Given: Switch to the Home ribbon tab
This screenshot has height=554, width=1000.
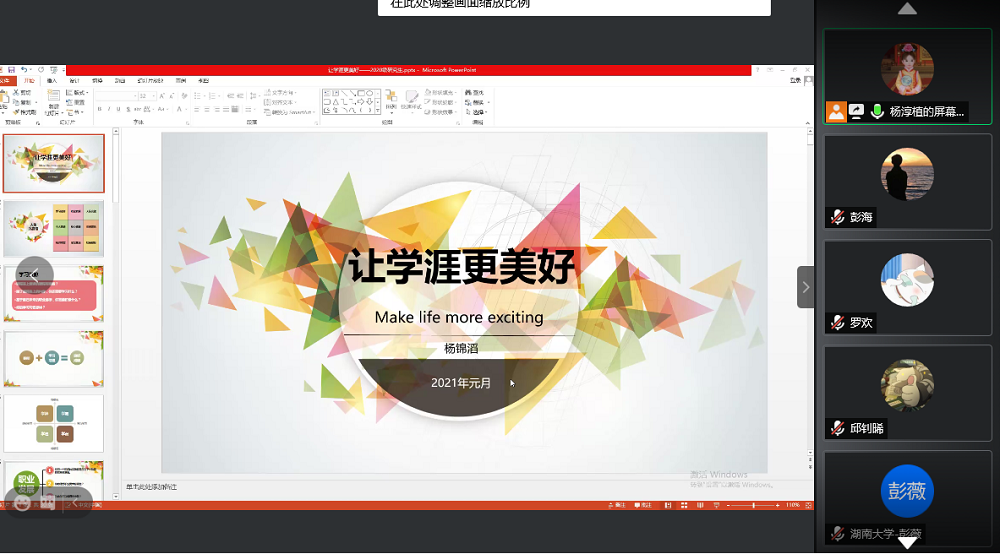Looking at the screenshot, I should point(30,80).
